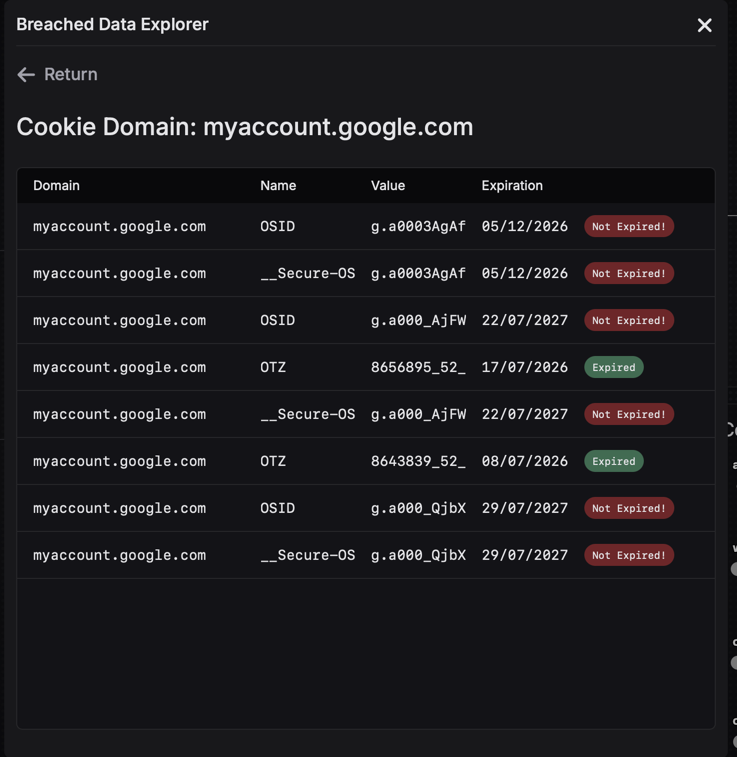
Task: Click Not Expired badge in __Secure-OS 29/07/2027 row
Action: [629, 555]
